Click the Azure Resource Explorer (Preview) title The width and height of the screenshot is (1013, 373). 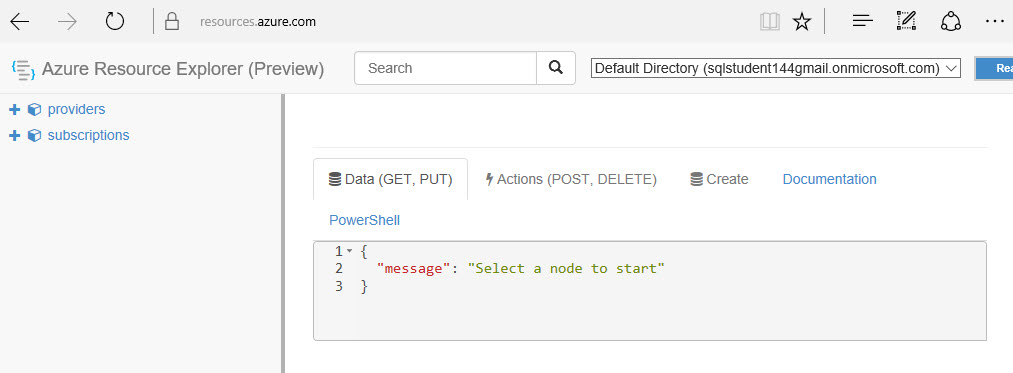(183, 69)
